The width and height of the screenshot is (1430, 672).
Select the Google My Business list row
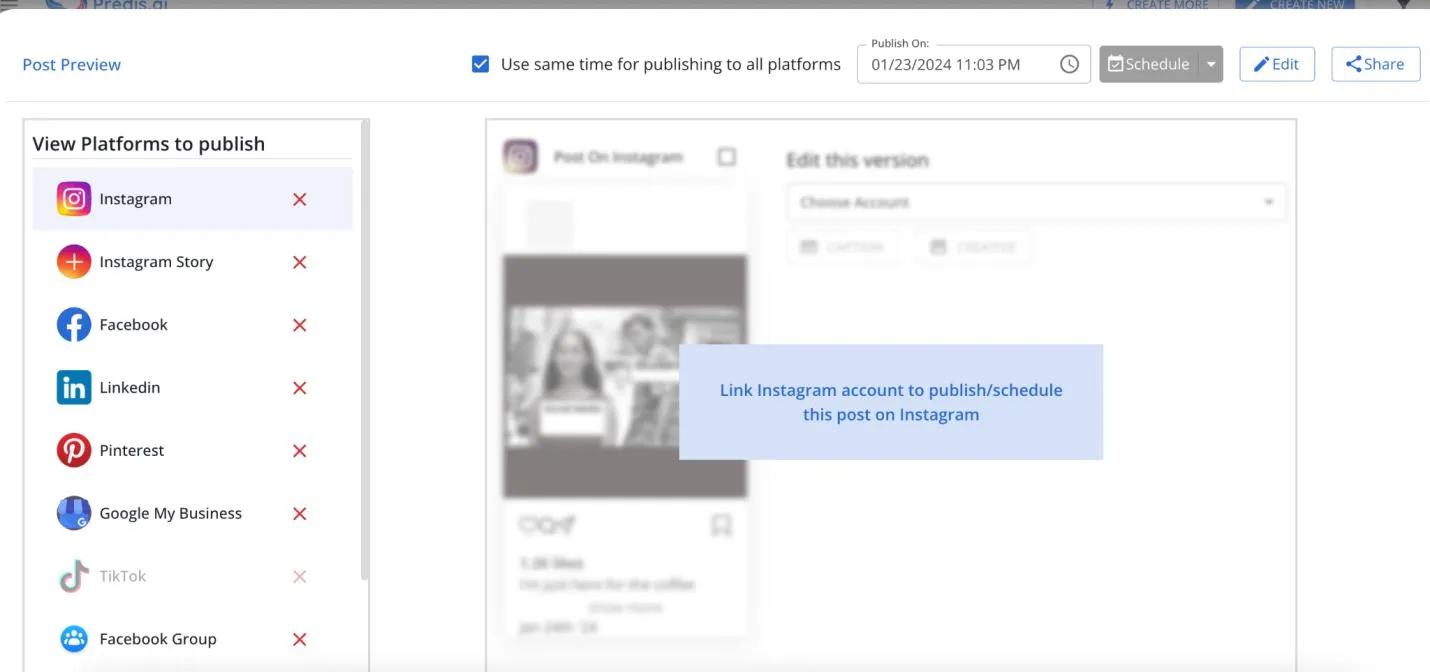(x=192, y=514)
